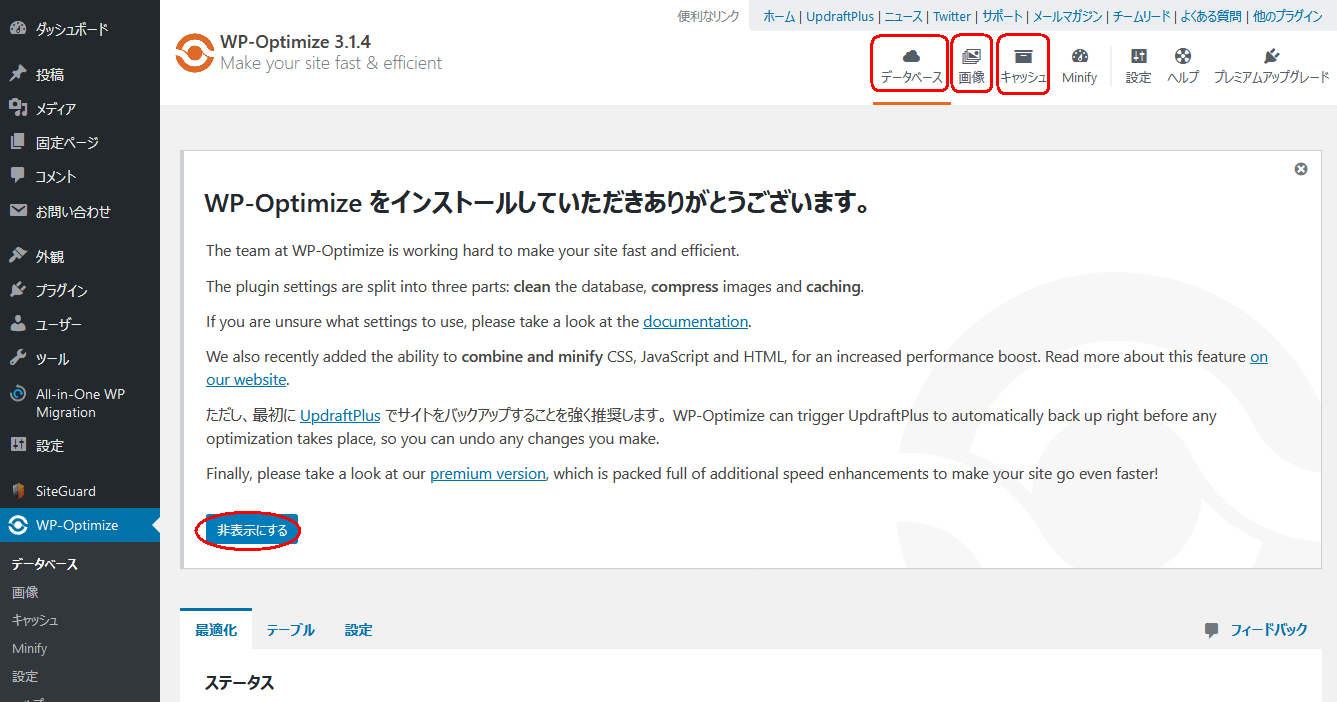
Task: Click the SiteGuard shield icon
Action: pyautogui.click(x=18, y=491)
